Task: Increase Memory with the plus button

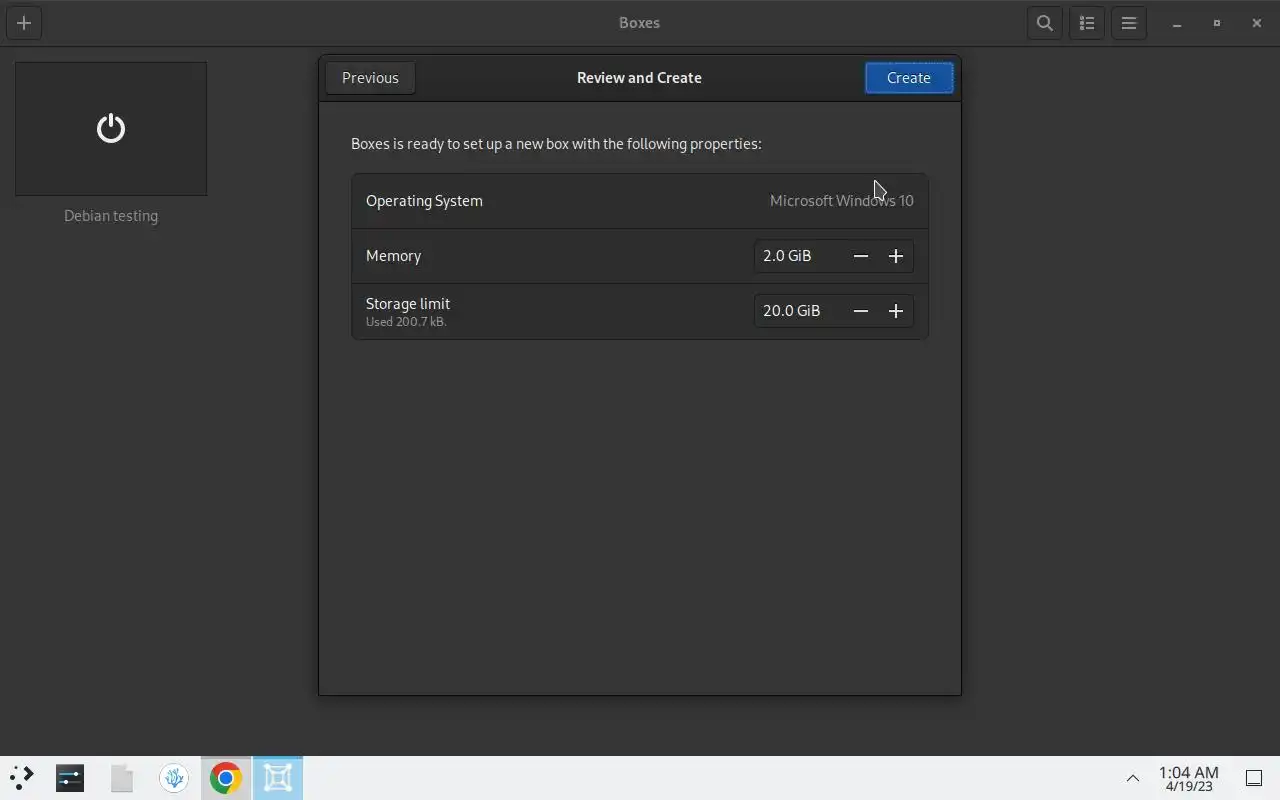Action: tap(896, 256)
